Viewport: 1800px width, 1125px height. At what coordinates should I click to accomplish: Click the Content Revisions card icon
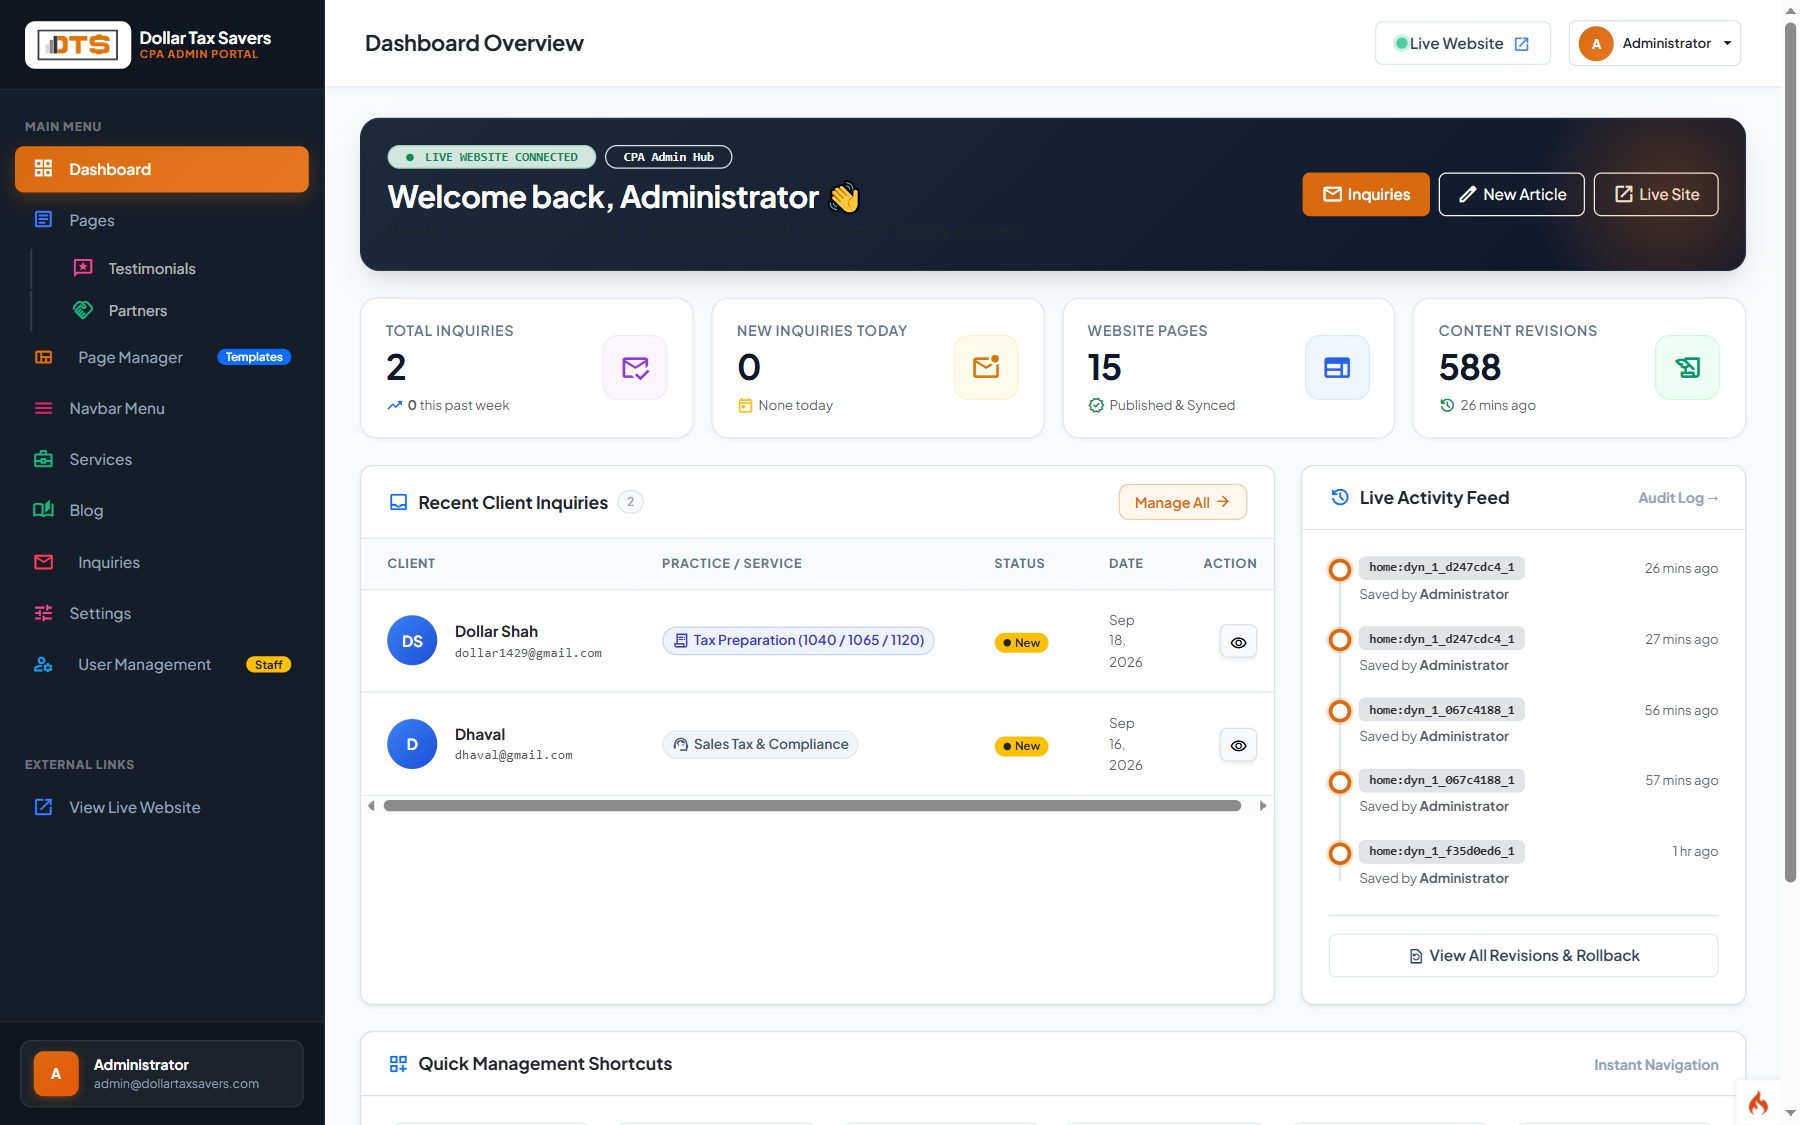click(x=1688, y=367)
